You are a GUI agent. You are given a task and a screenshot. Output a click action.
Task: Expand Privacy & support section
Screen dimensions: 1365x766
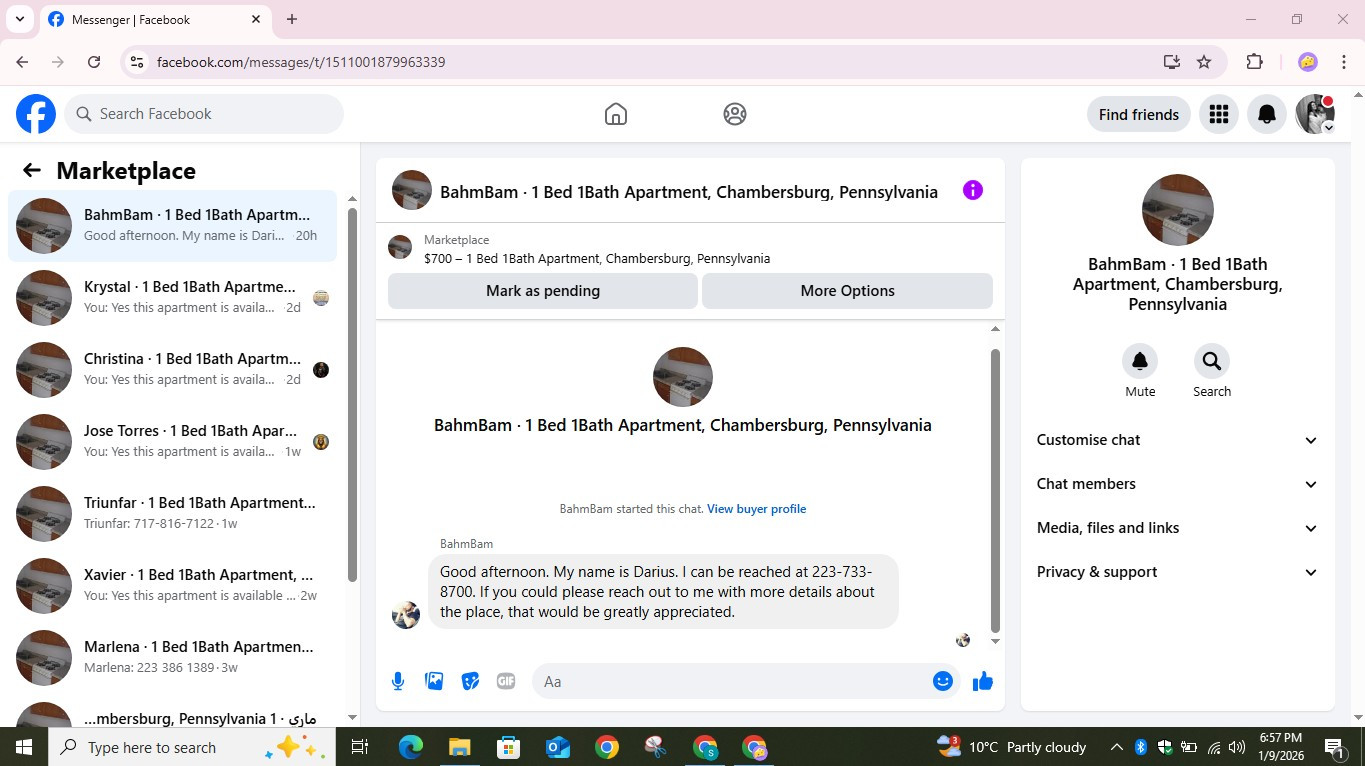1177,572
